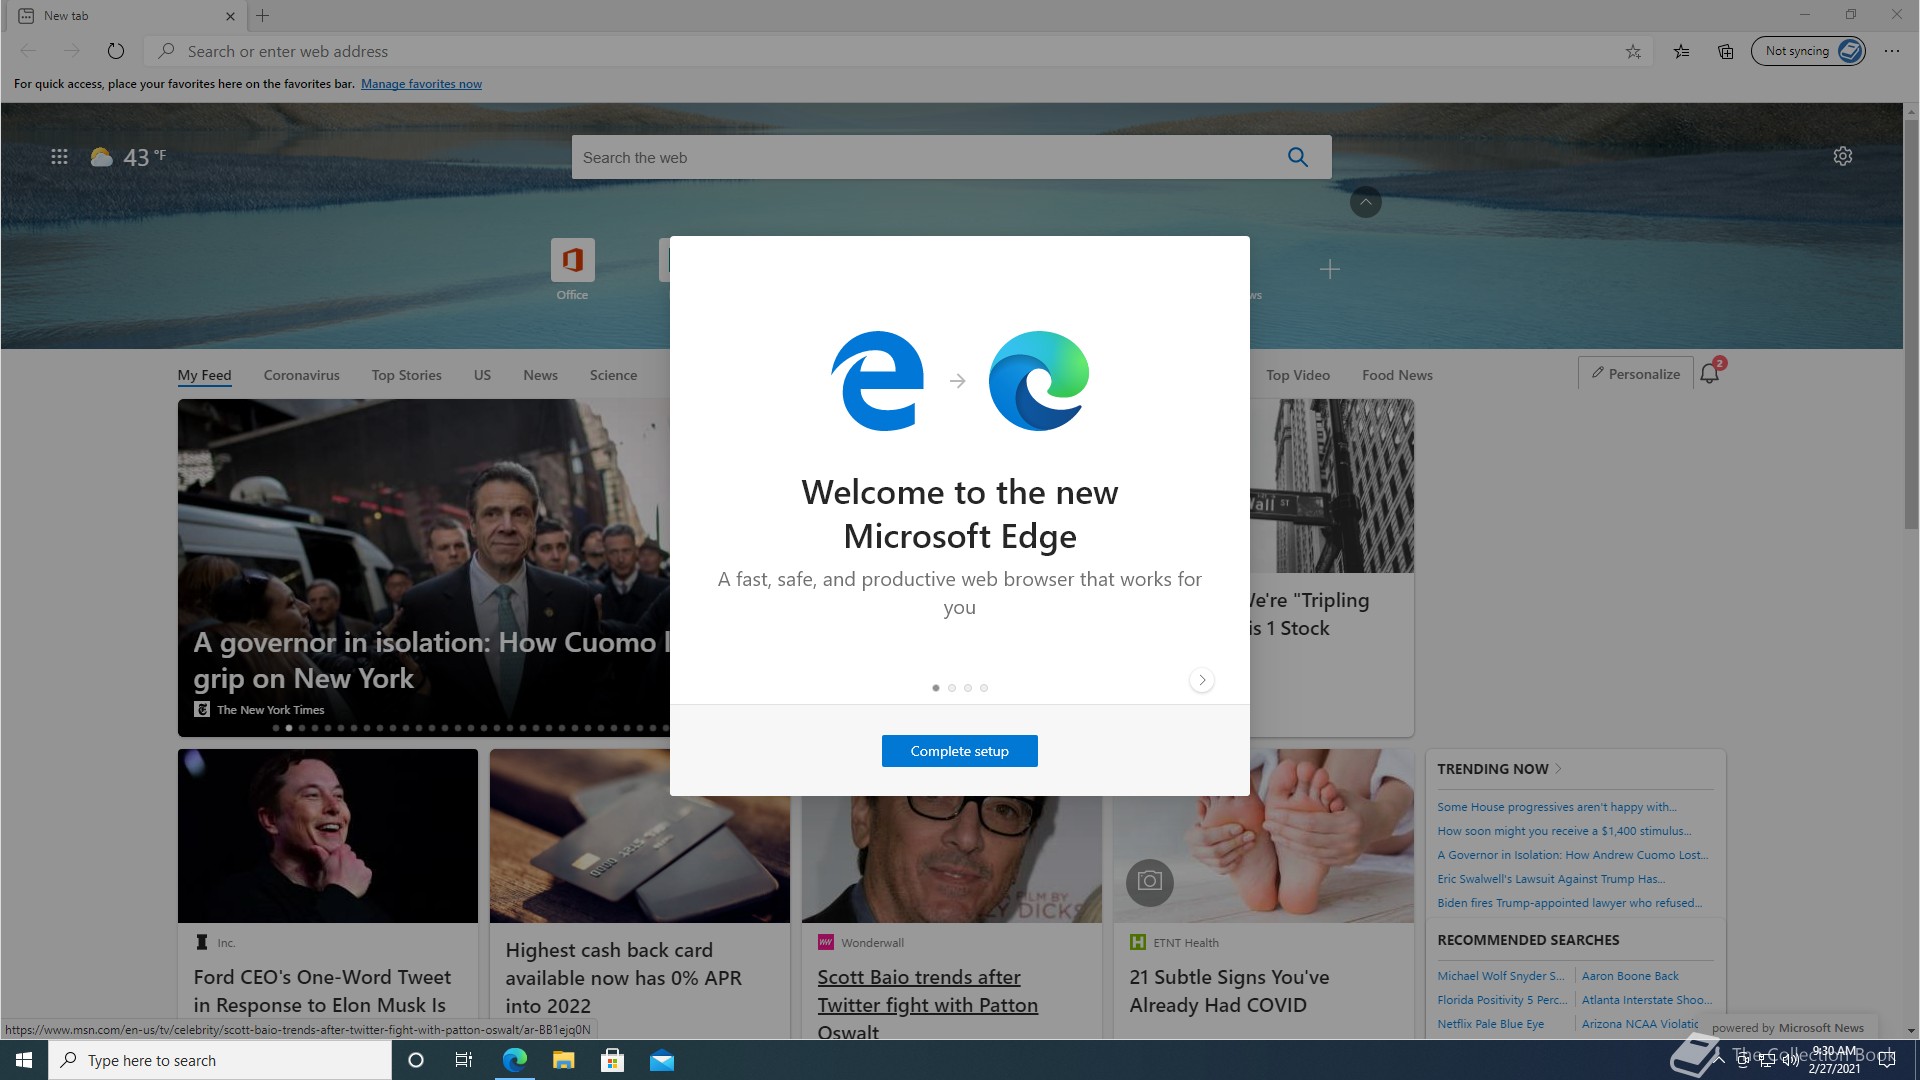Open 21 Subtle Signs You've Already Had COVID
The image size is (1920, 1080).
point(1229,991)
